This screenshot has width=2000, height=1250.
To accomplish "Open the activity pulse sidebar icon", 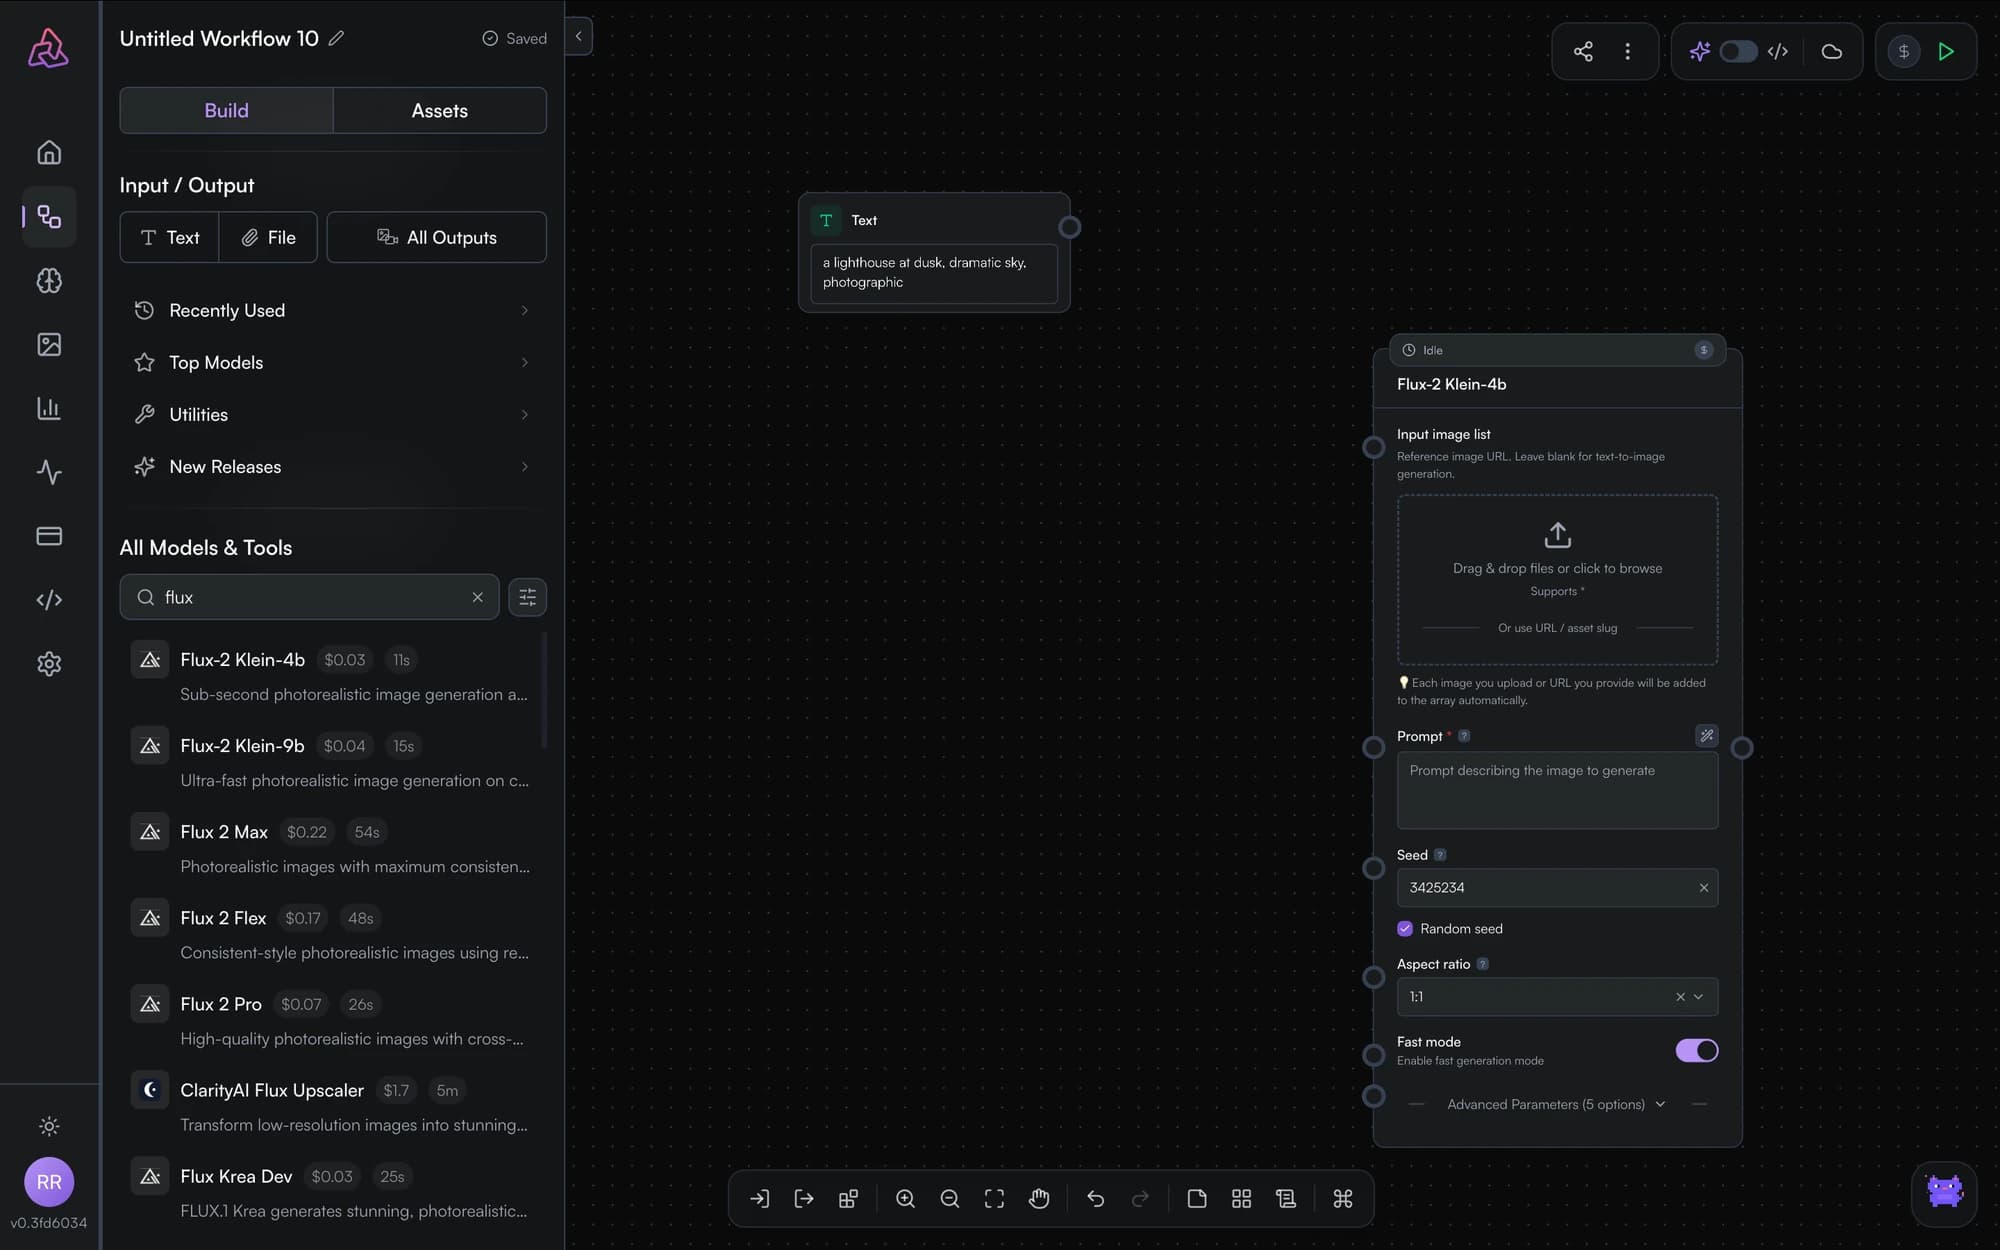I will pyautogui.click(x=49, y=472).
